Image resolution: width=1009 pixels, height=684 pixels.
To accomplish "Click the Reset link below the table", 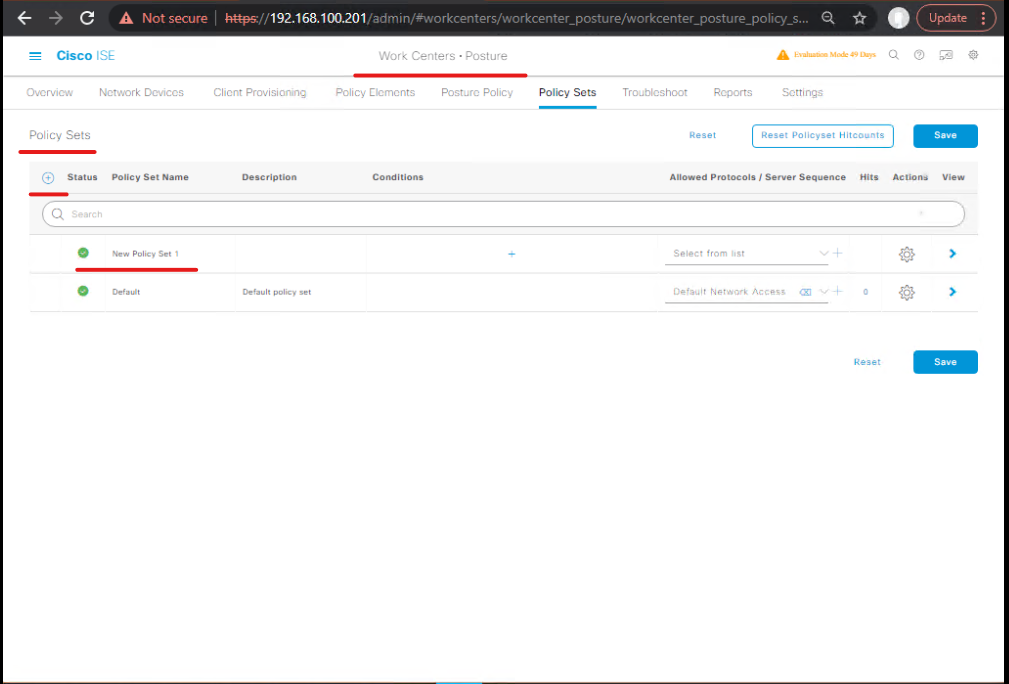I will [867, 362].
